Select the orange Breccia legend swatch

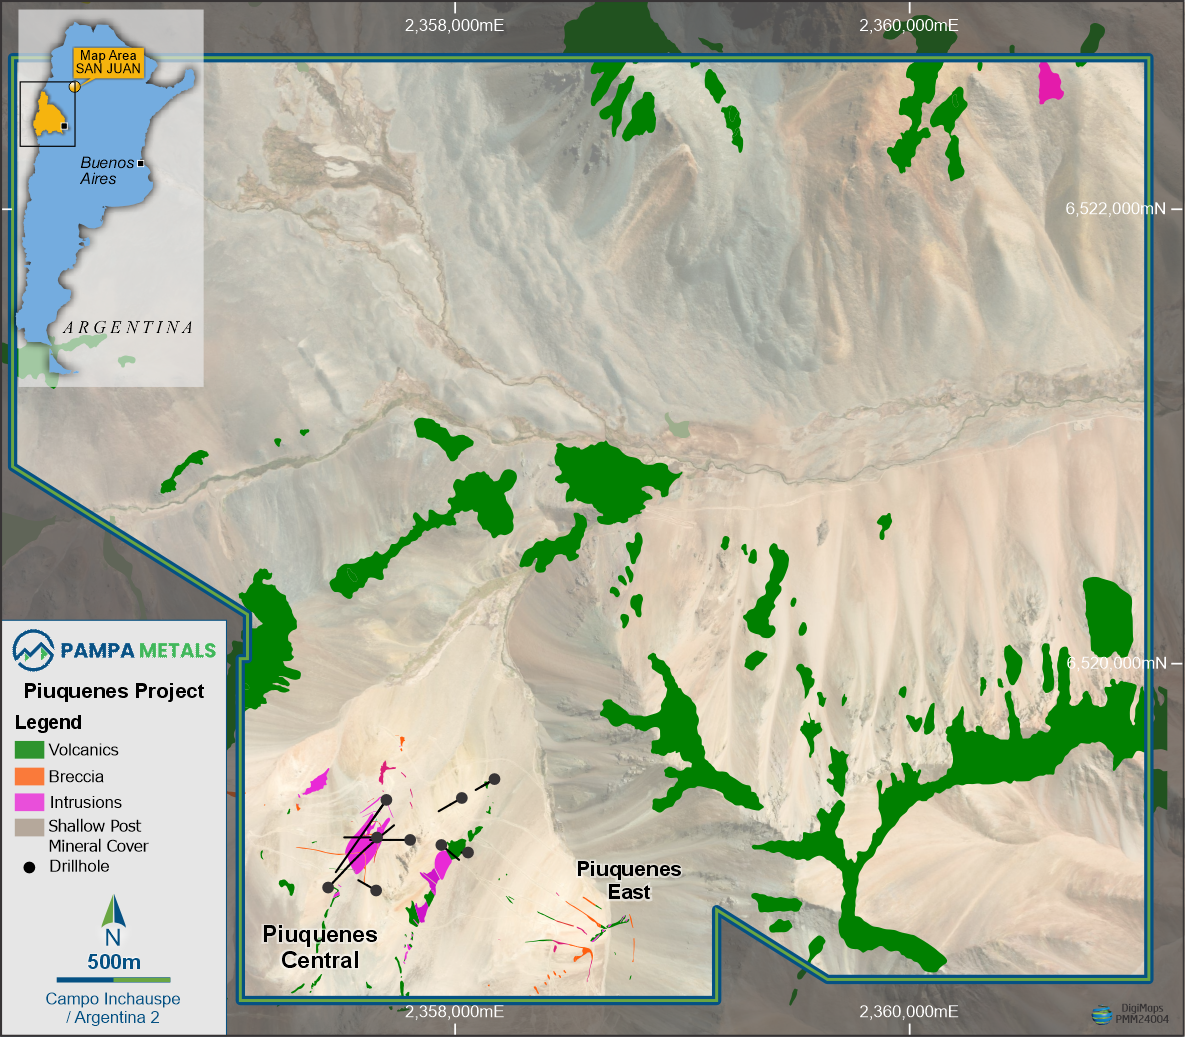click(29, 776)
